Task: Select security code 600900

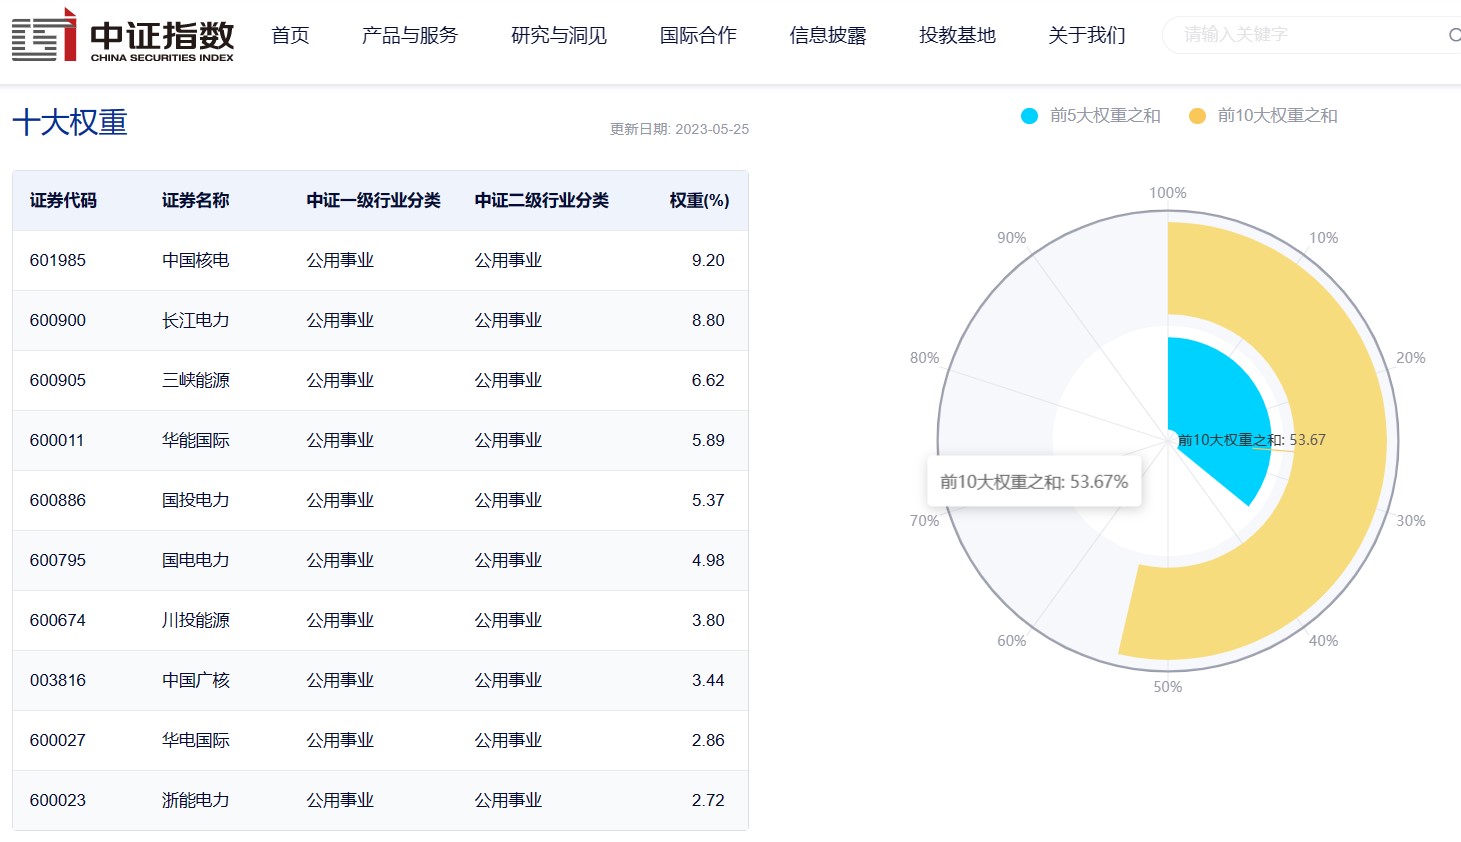Action: 58,321
